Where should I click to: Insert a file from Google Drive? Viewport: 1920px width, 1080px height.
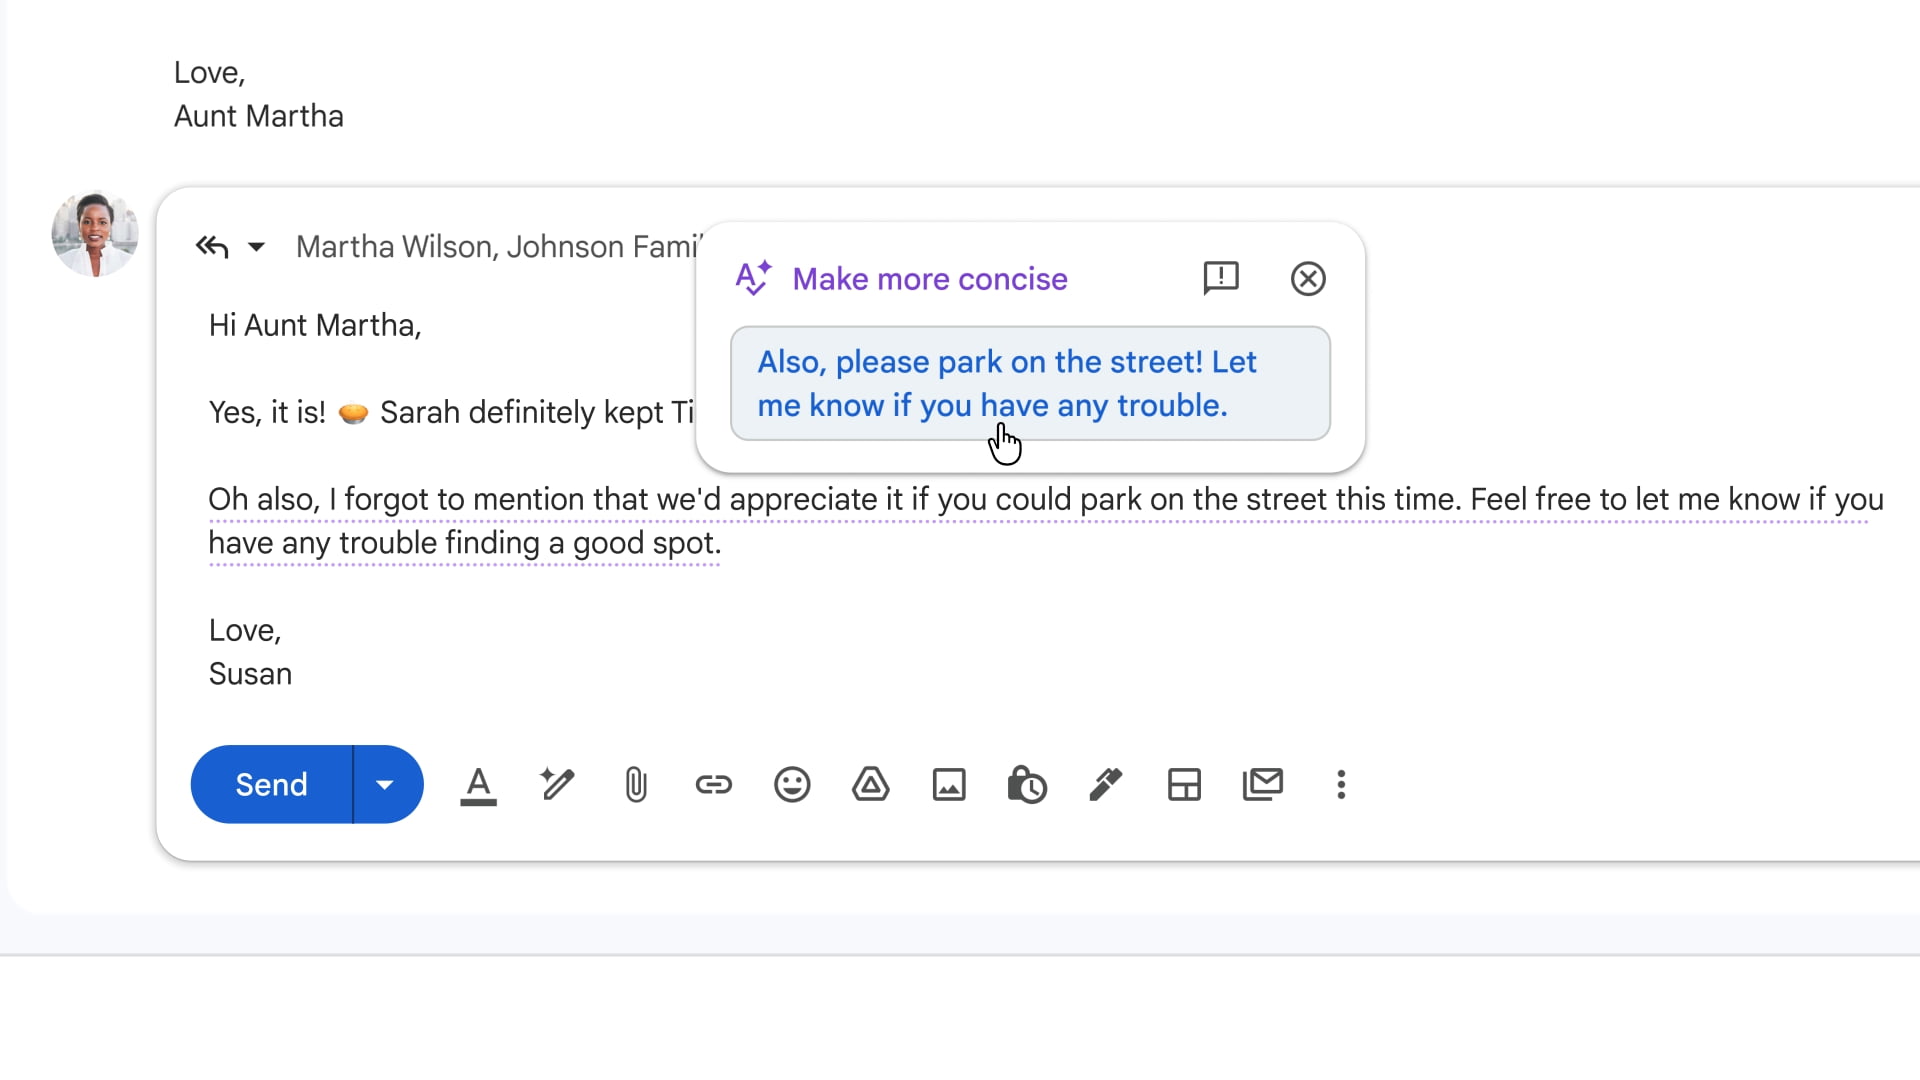[x=869, y=784]
